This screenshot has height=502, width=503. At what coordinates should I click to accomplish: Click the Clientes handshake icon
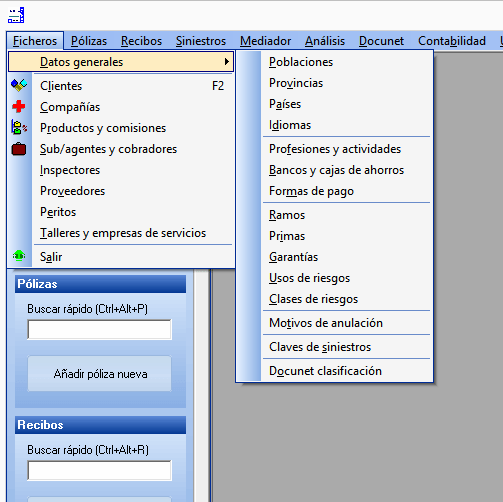point(19,85)
